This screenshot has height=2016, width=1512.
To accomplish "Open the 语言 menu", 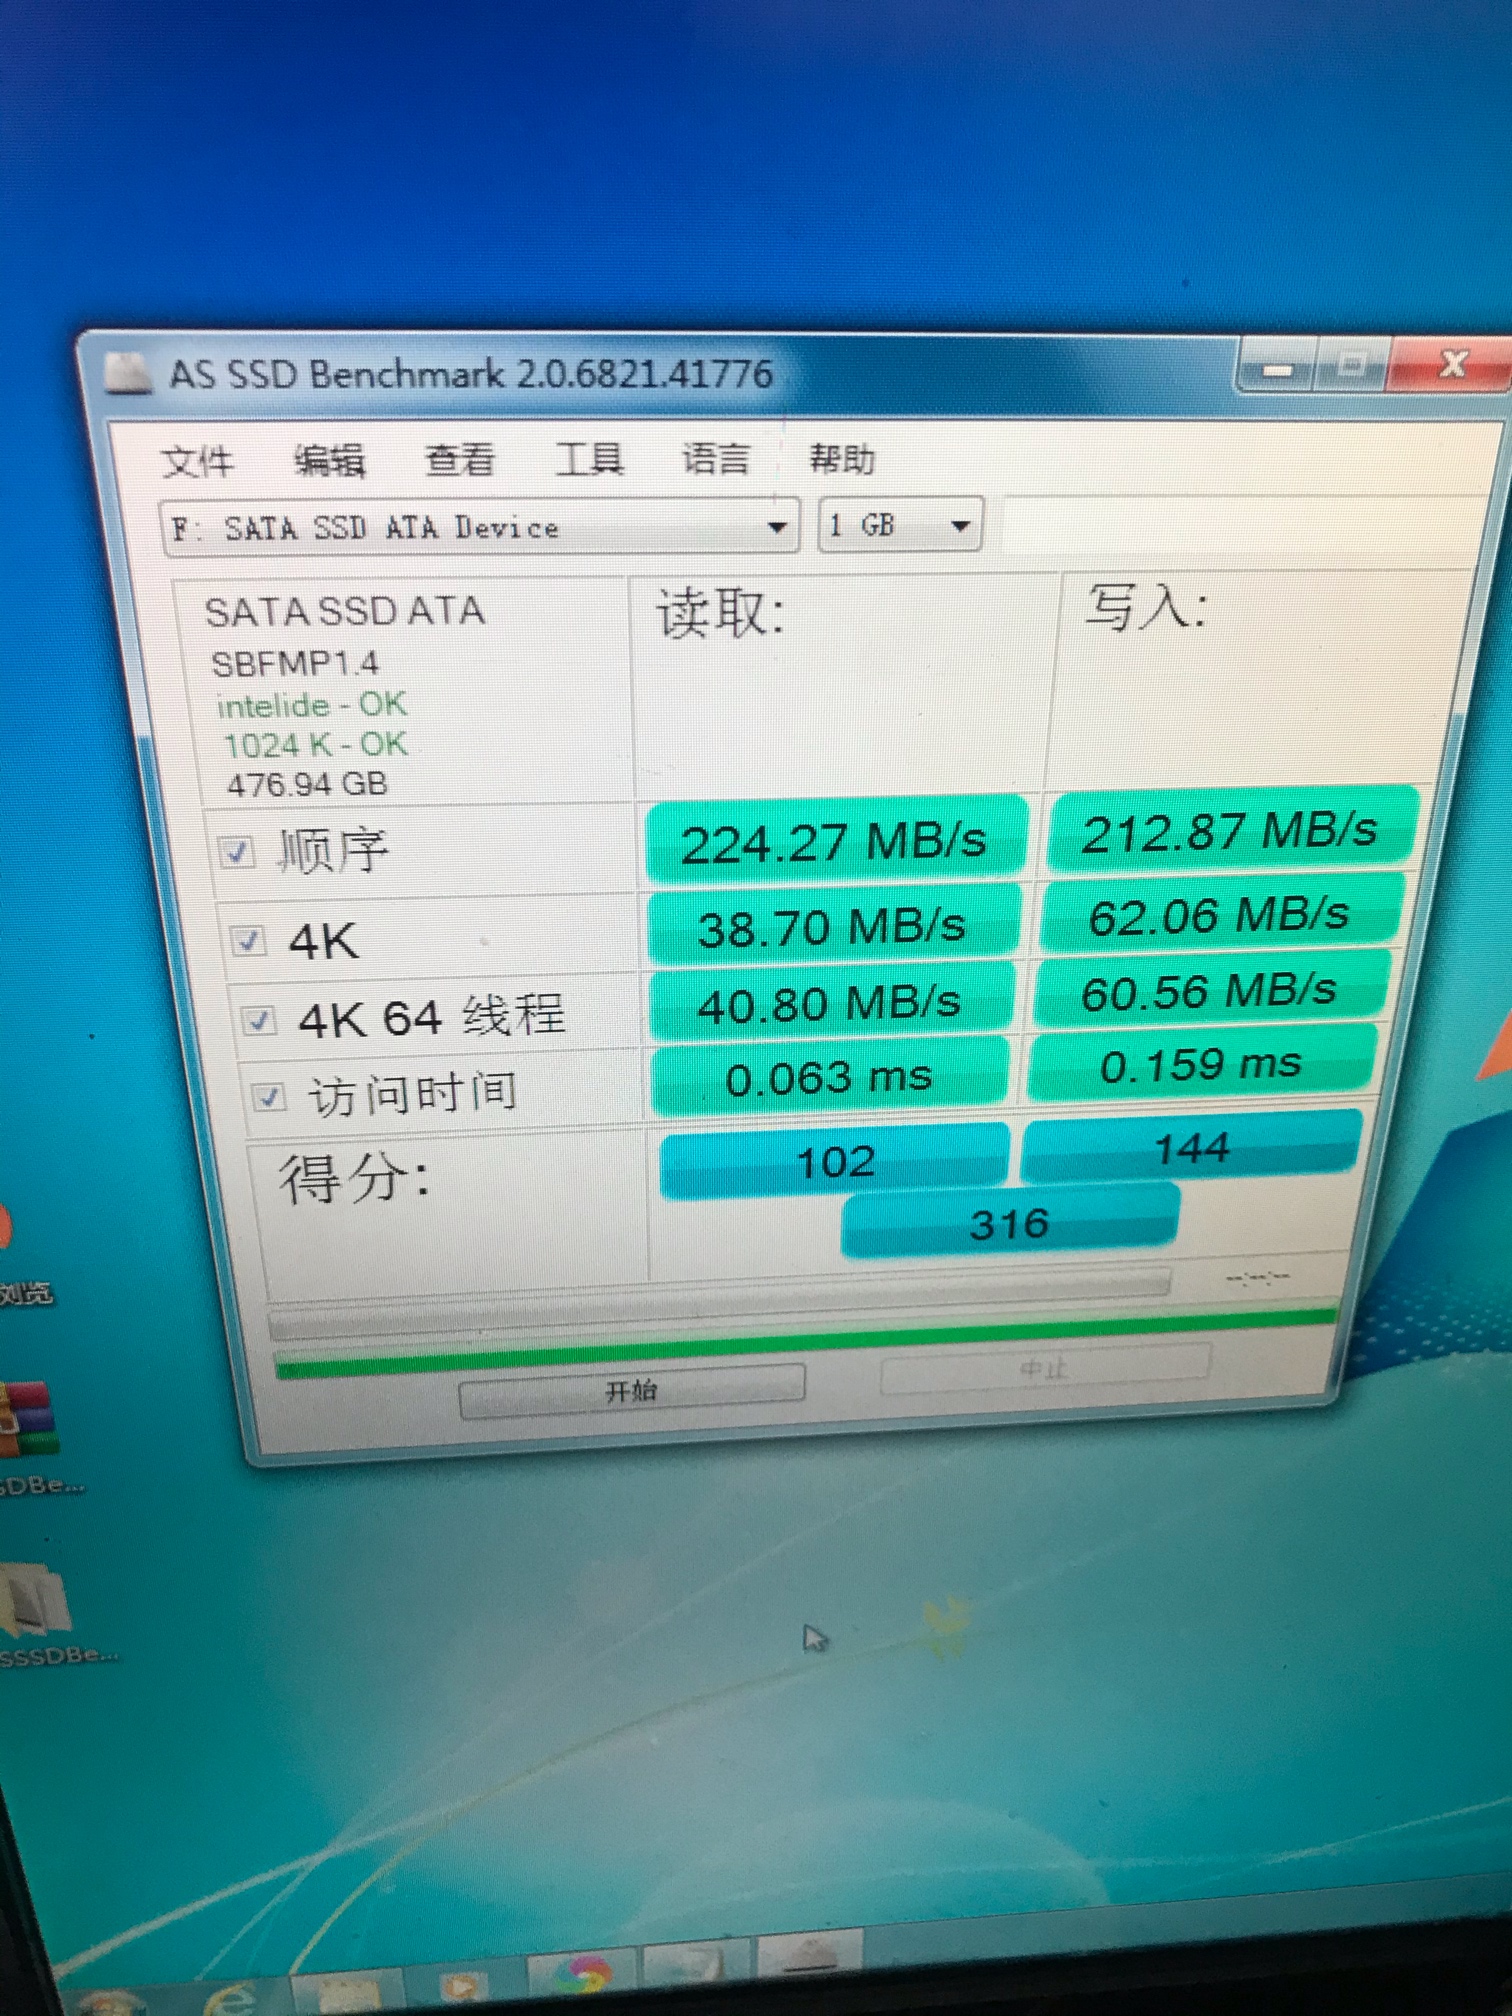I will (716, 458).
